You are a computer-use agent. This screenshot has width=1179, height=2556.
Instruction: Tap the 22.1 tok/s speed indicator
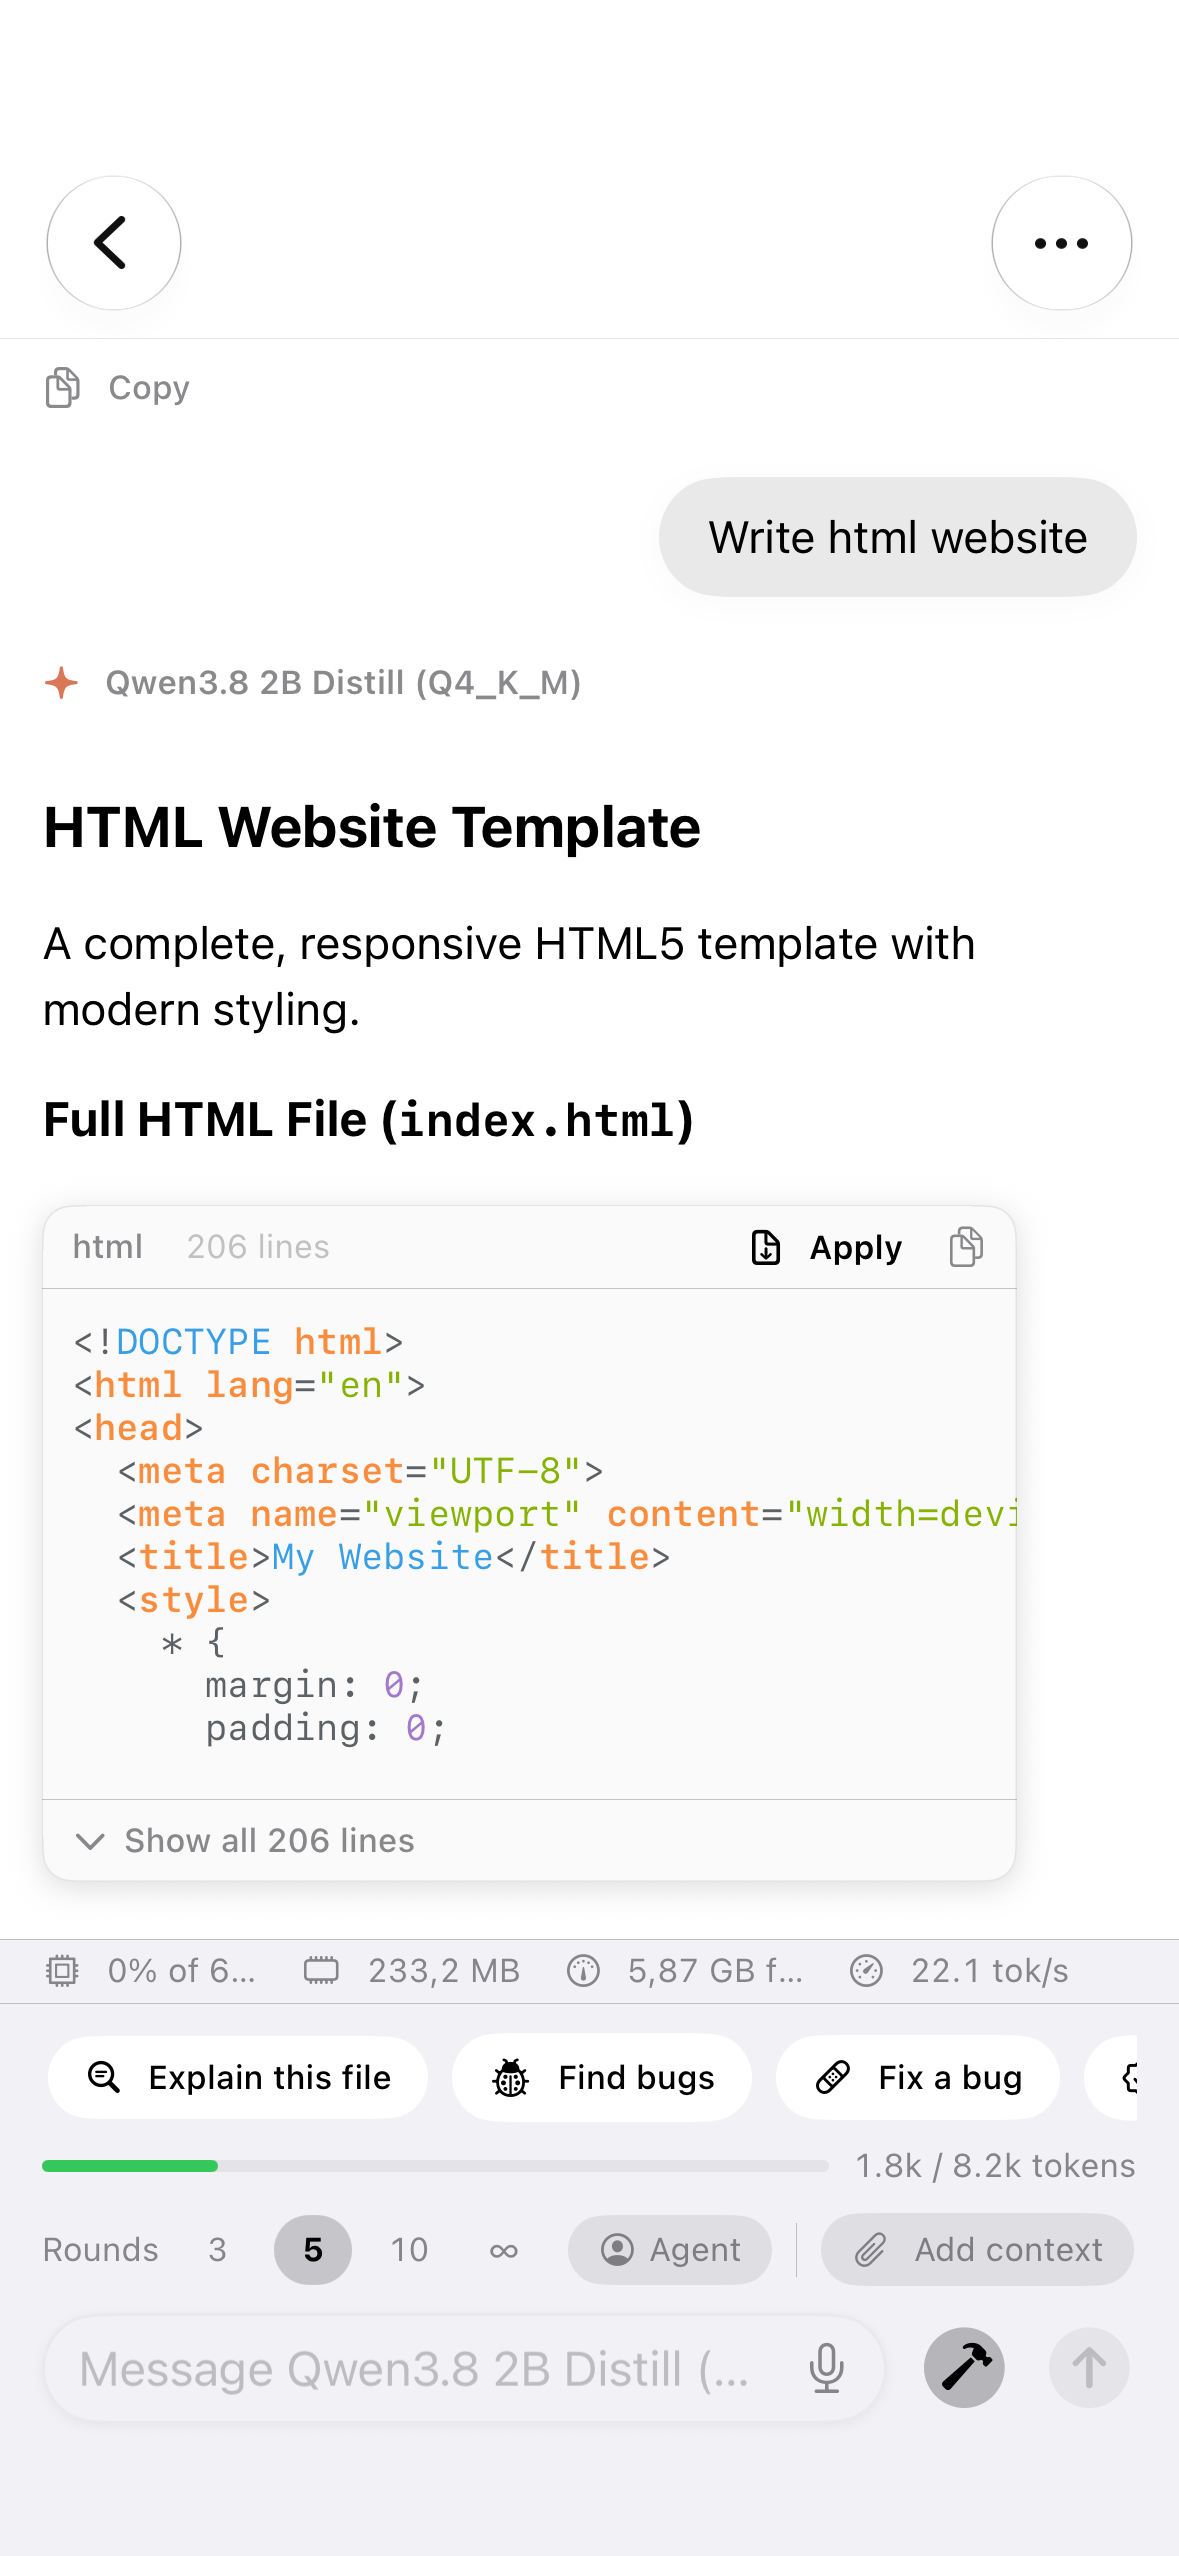coord(960,1971)
